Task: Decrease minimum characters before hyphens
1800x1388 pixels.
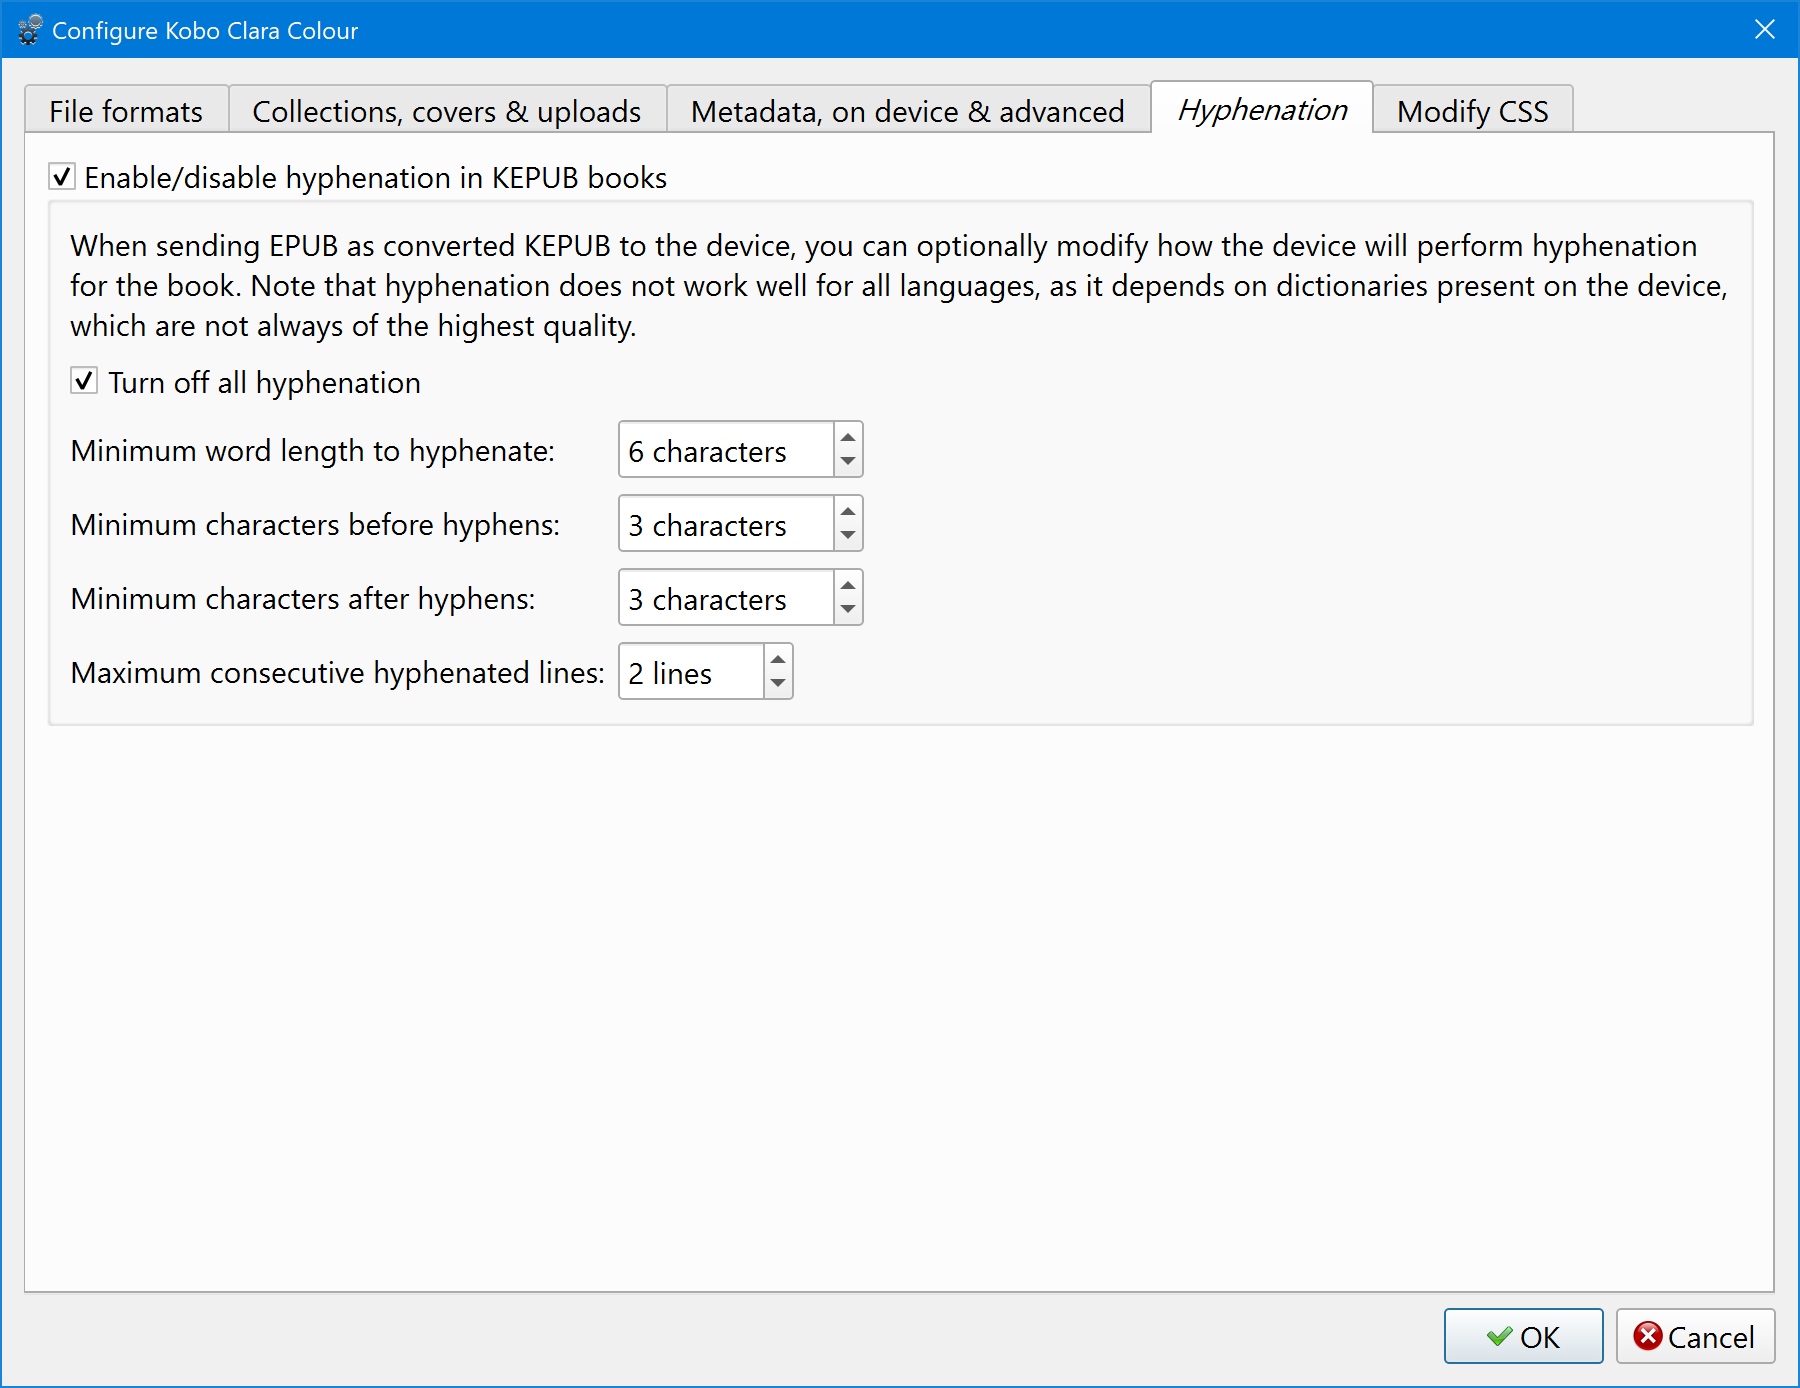Action: (x=848, y=536)
